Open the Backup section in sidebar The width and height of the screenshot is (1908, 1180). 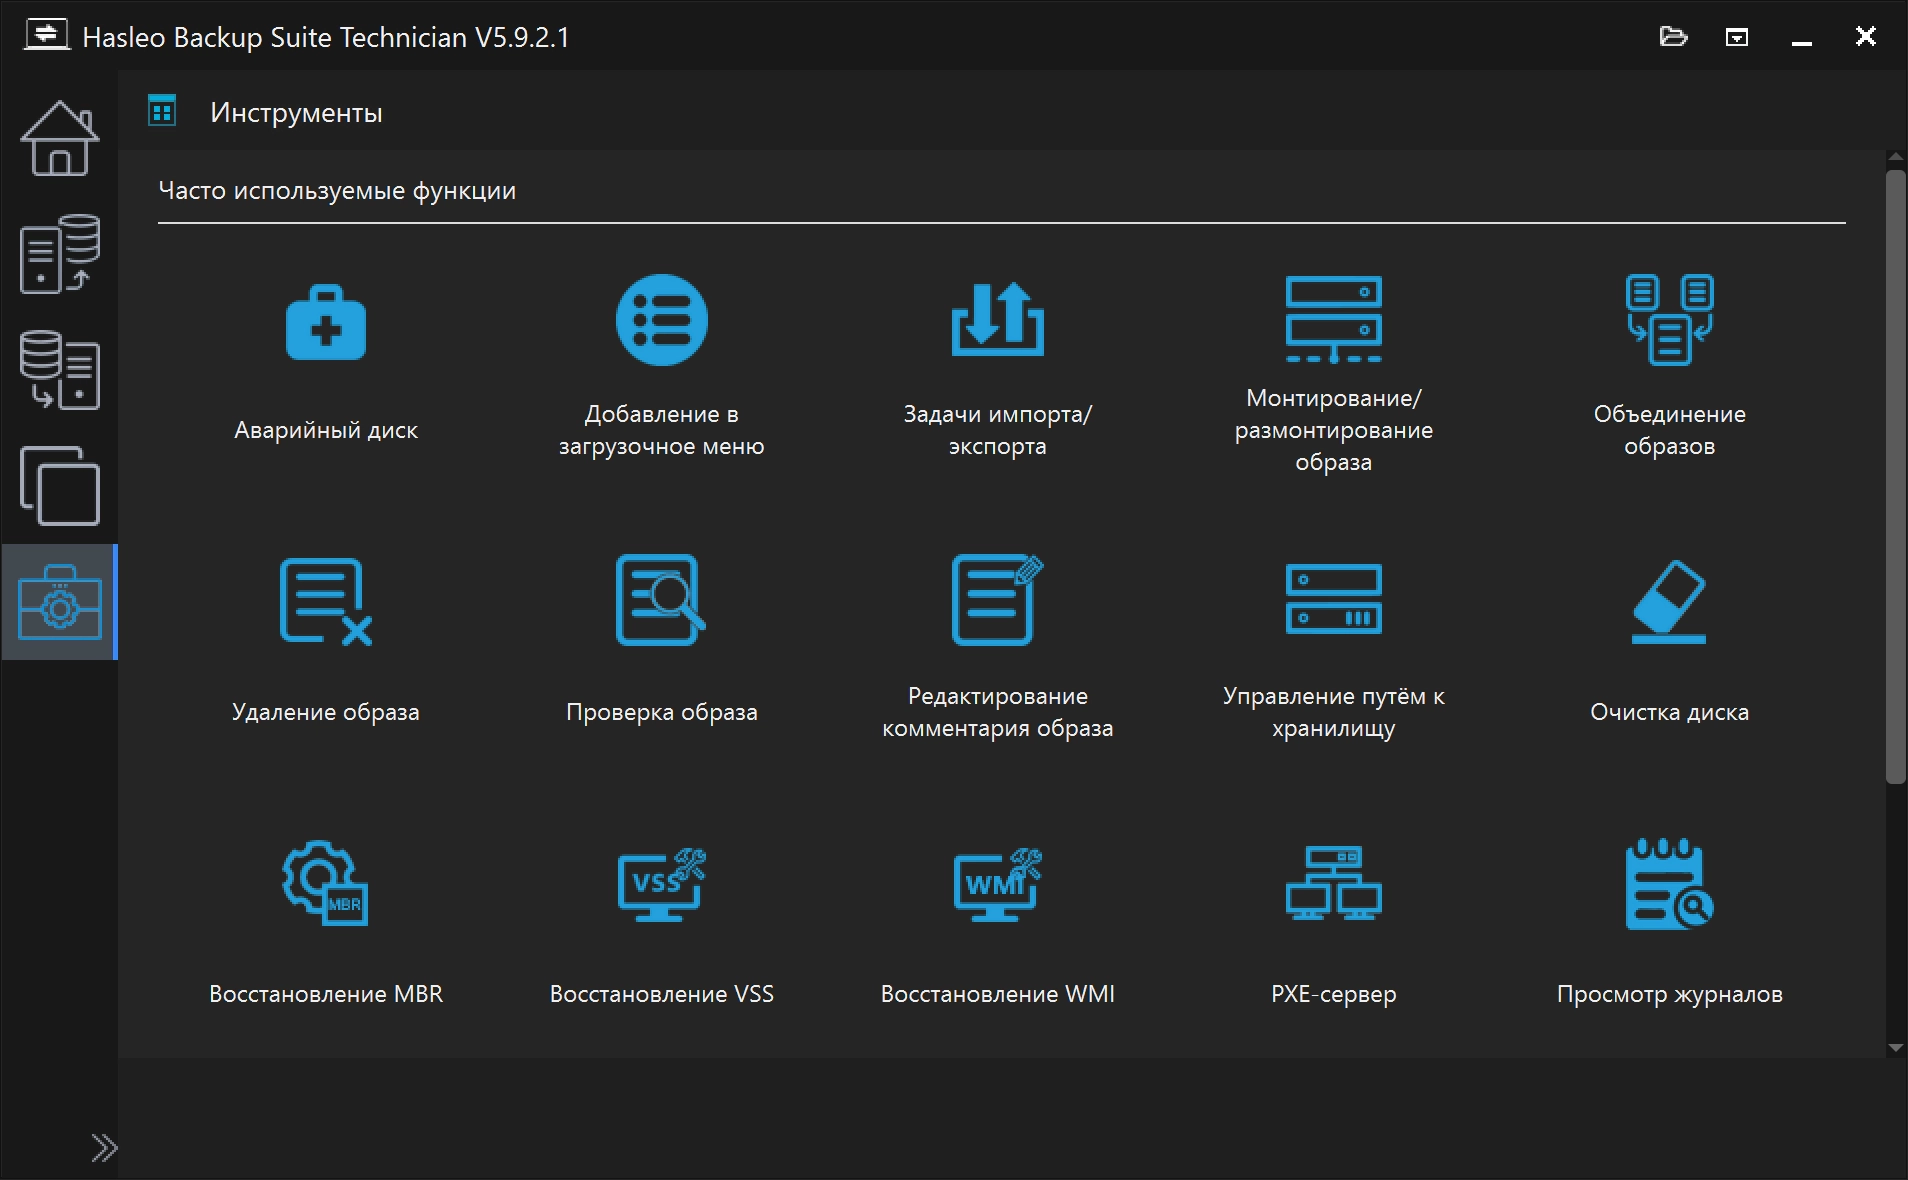60,254
